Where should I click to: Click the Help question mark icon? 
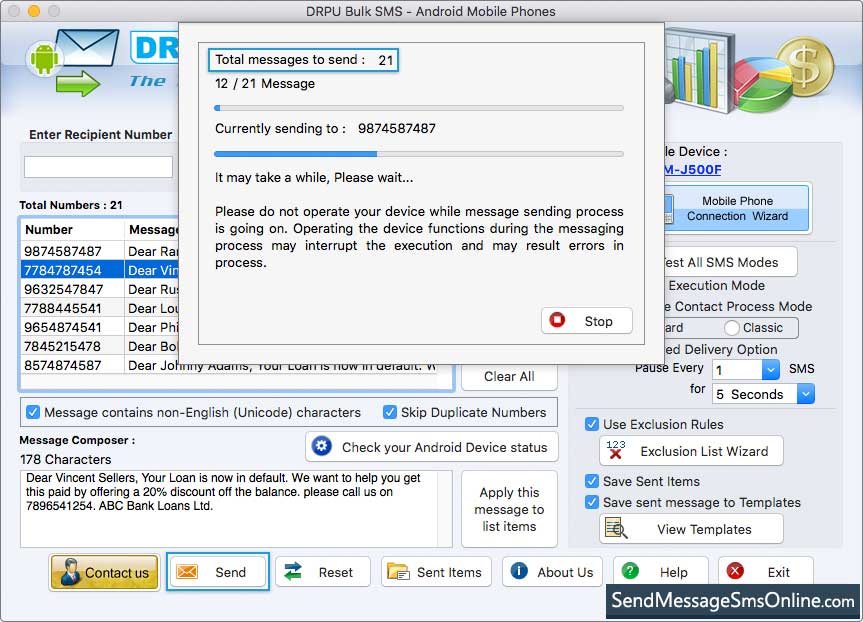tap(630, 571)
